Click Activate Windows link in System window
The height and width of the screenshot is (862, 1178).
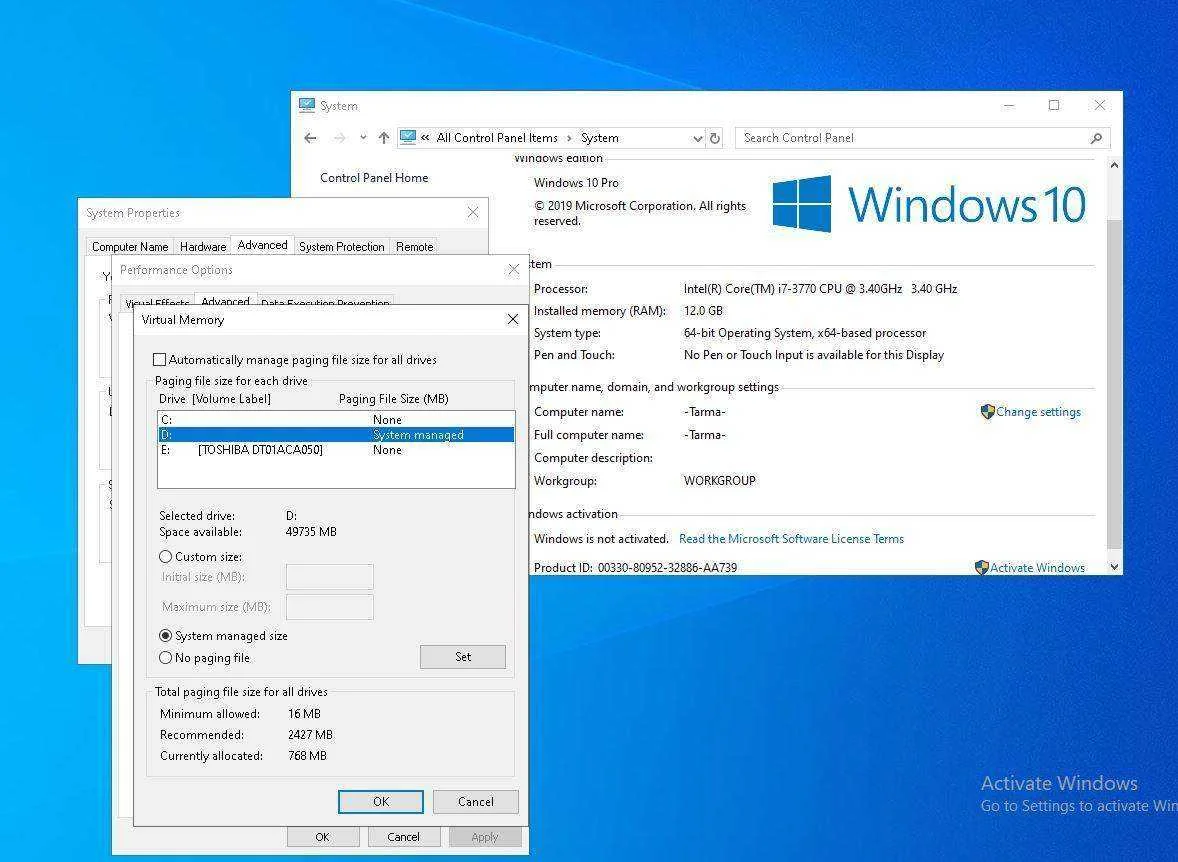(1037, 568)
